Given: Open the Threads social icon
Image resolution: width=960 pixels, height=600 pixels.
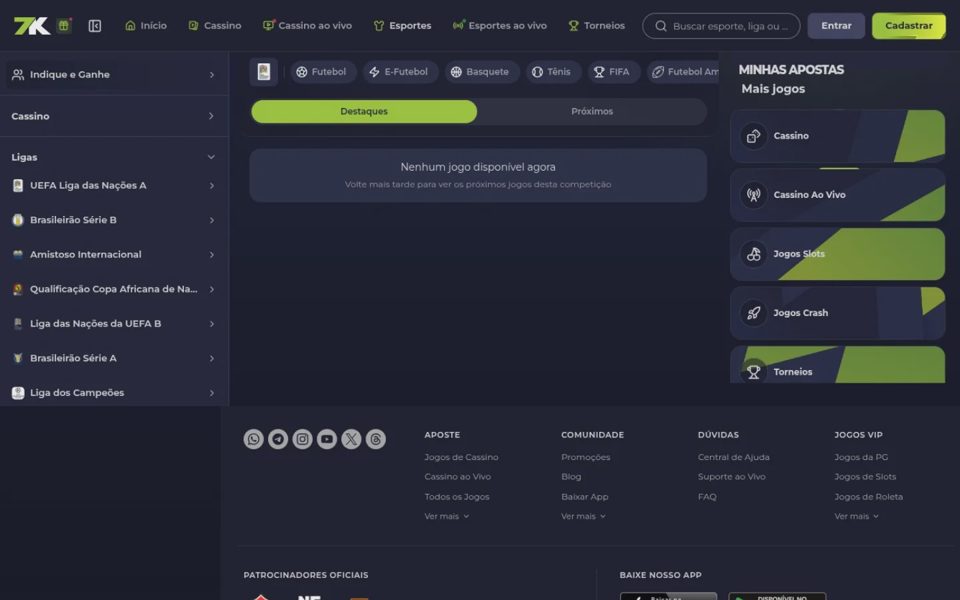Looking at the screenshot, I should pos(376,439).
